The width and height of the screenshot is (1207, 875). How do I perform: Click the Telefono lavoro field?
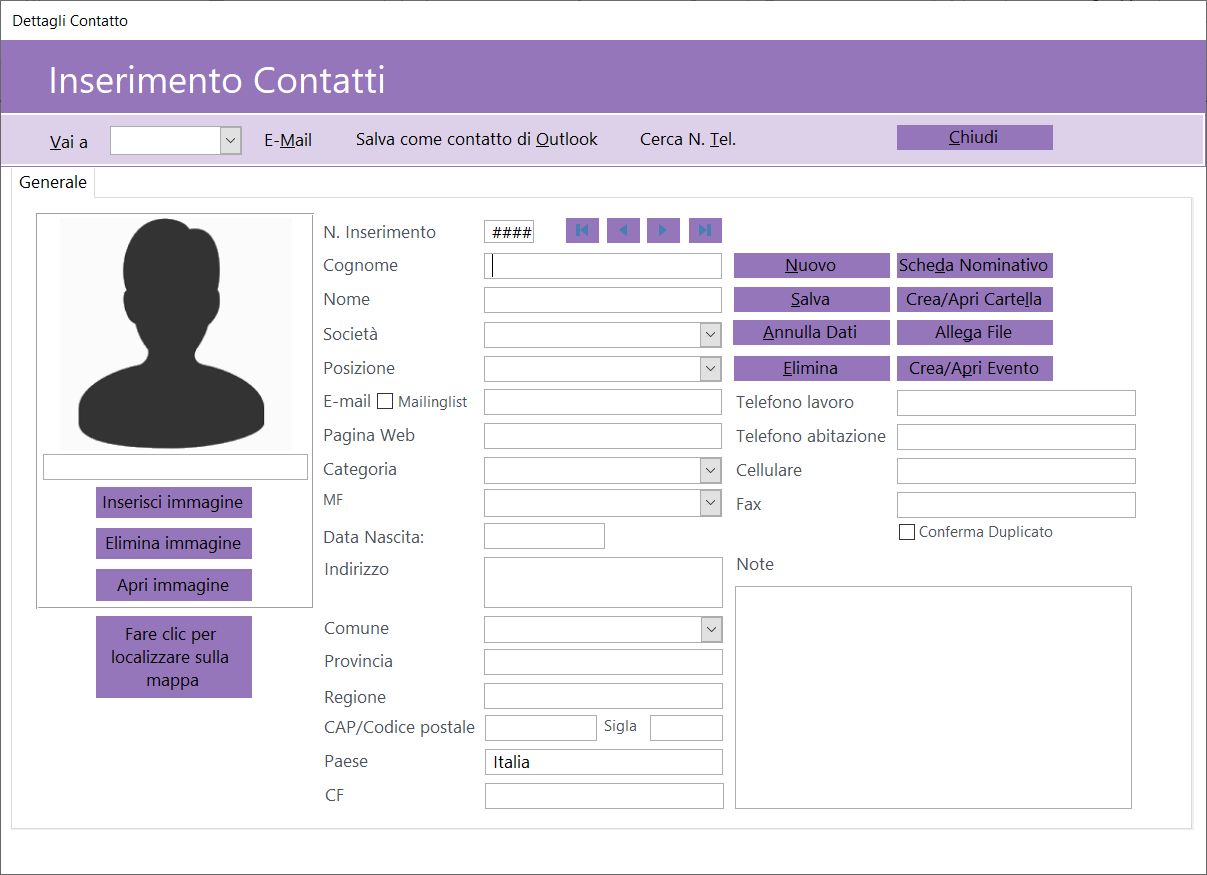1016,403
